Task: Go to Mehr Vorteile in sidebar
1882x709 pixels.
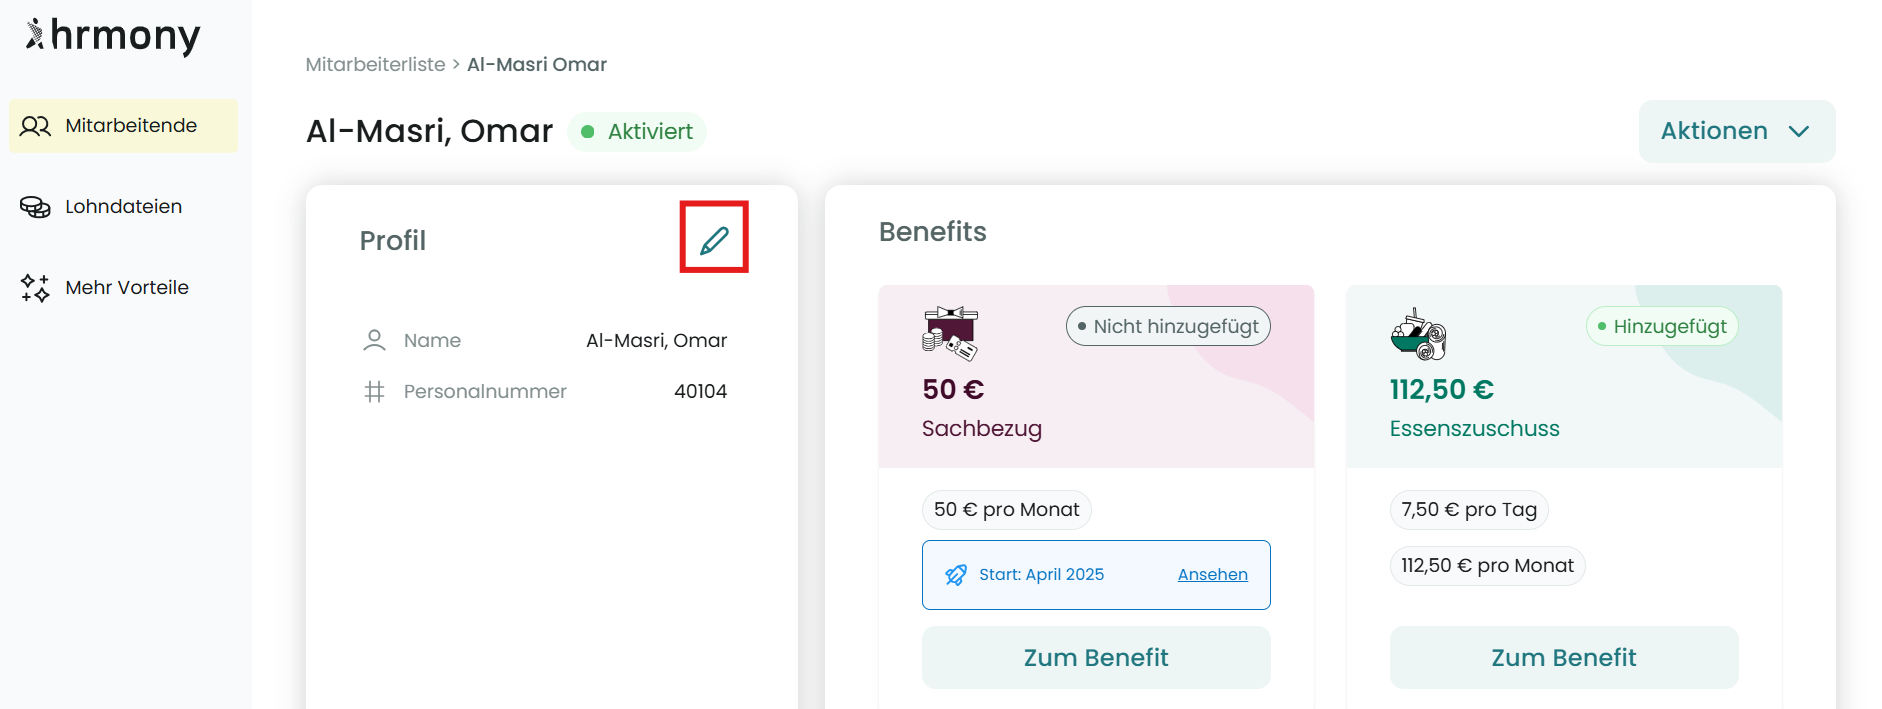Action: point(127,288)
